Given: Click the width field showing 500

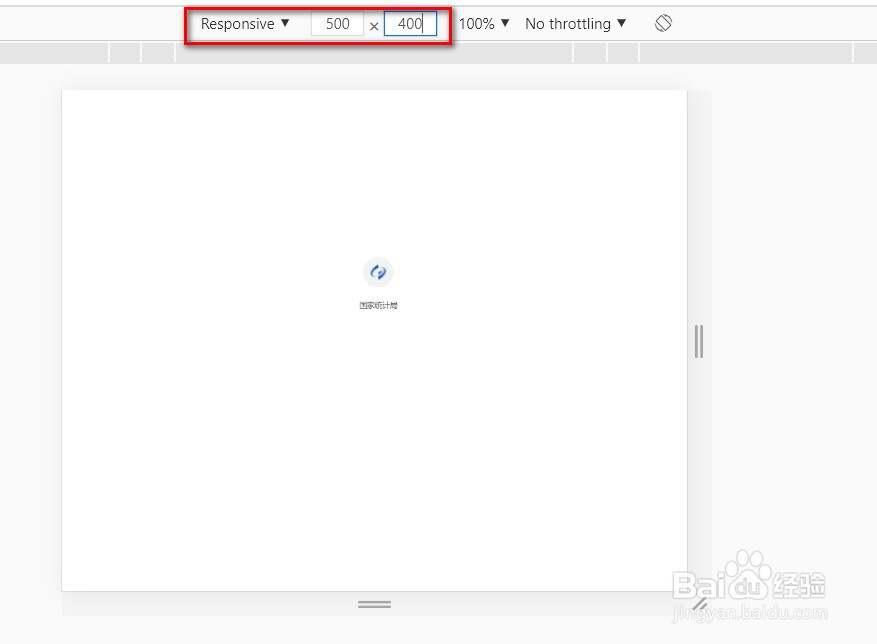Looking at the screenshot, I should (x=337, y=24).
